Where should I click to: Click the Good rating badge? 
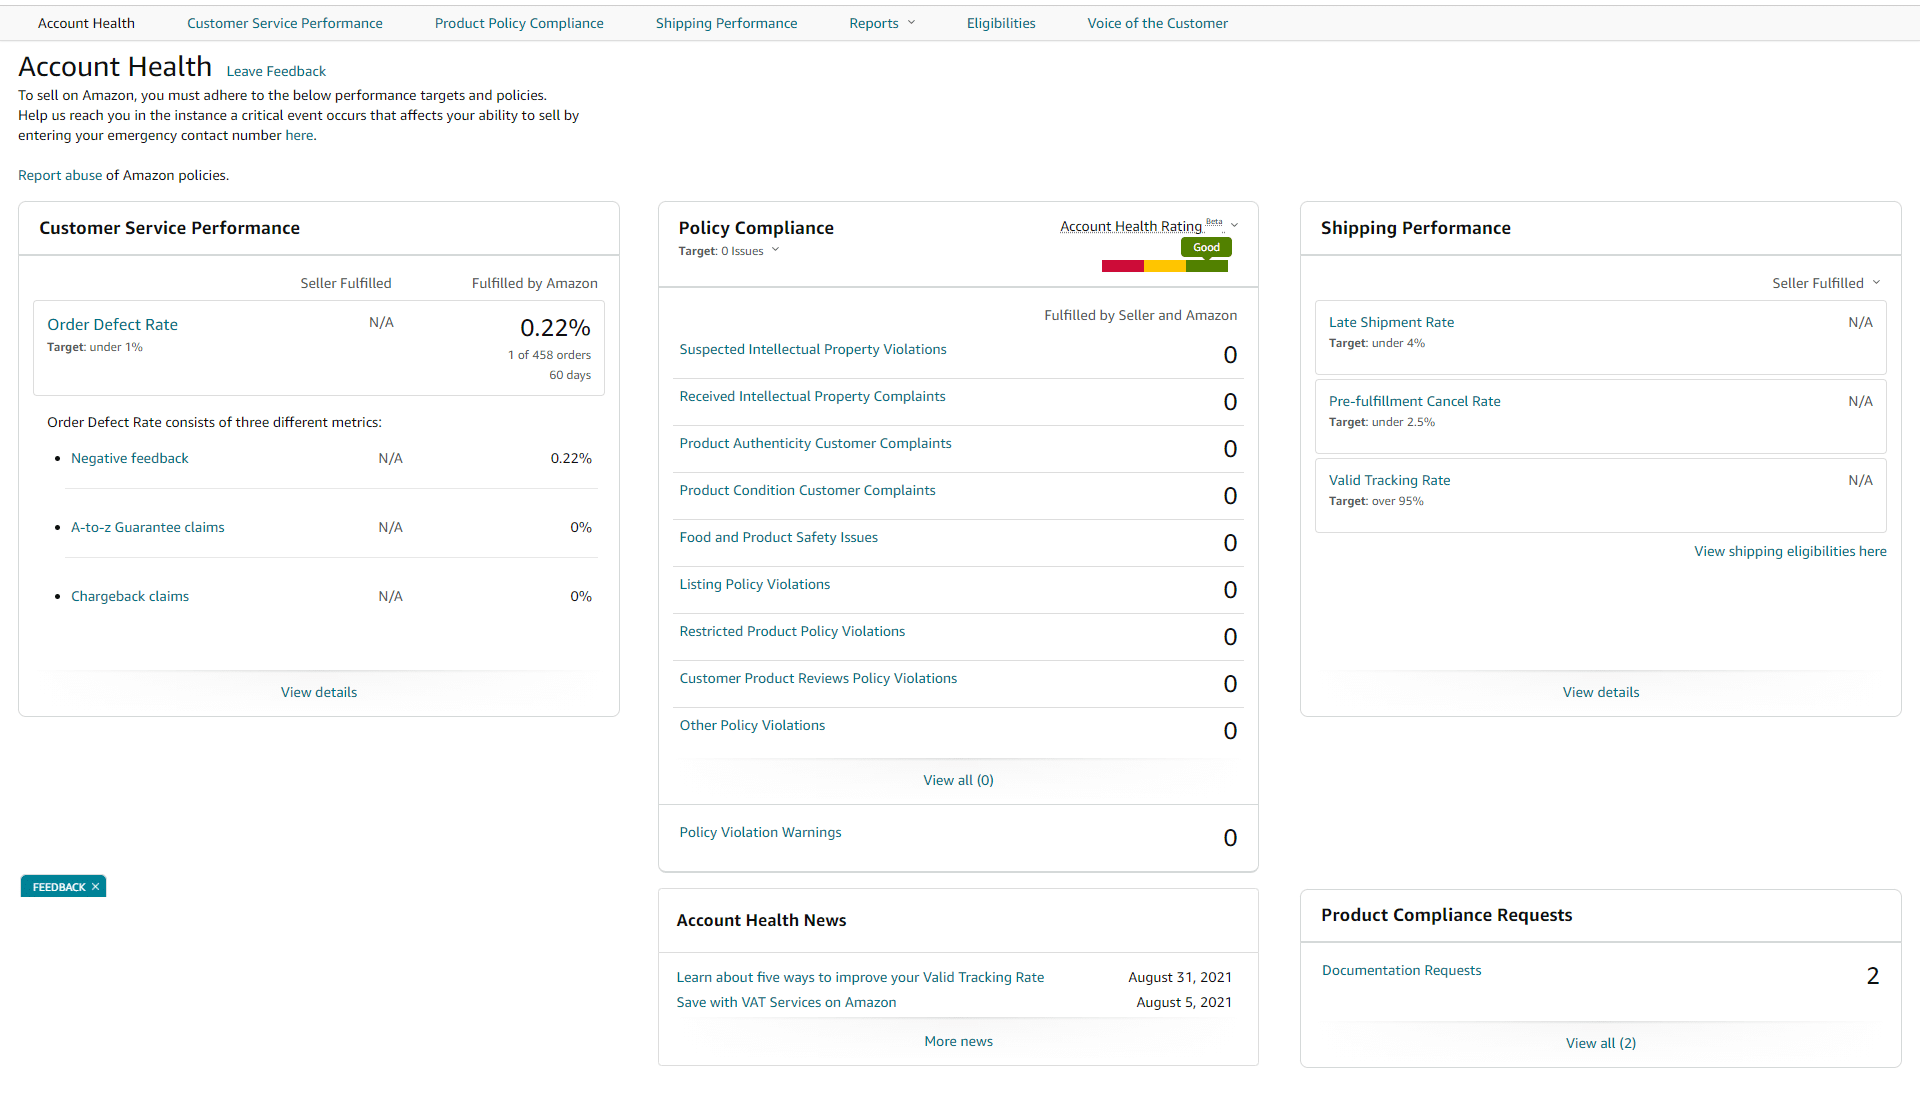point(1206,247)
